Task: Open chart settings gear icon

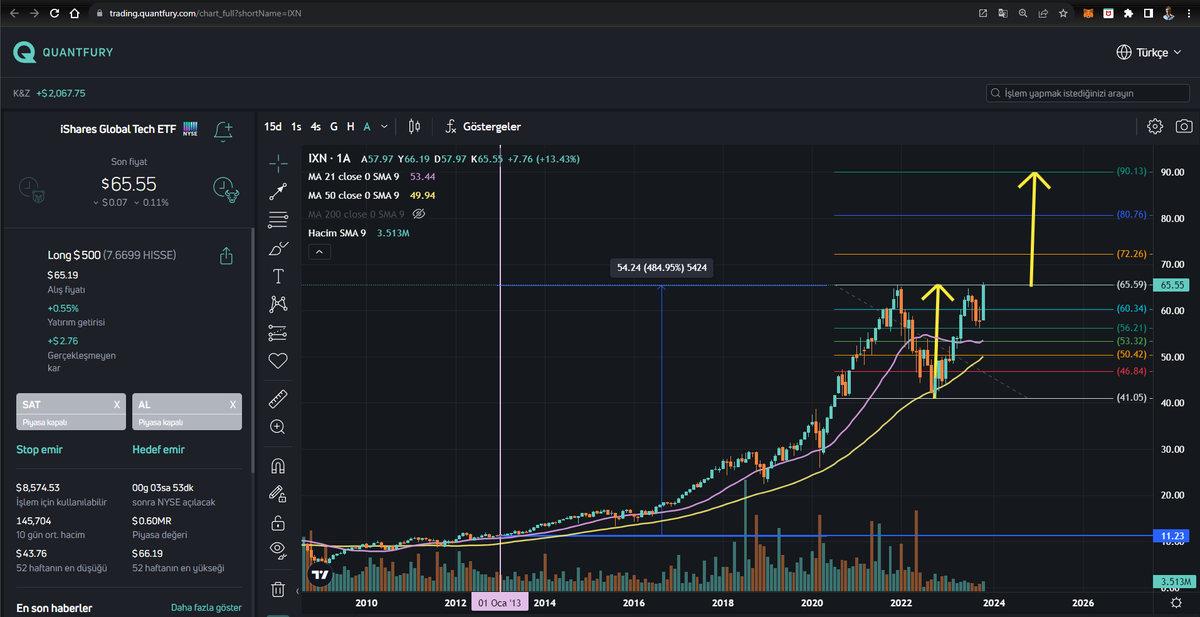Action: coord(1155,126)
